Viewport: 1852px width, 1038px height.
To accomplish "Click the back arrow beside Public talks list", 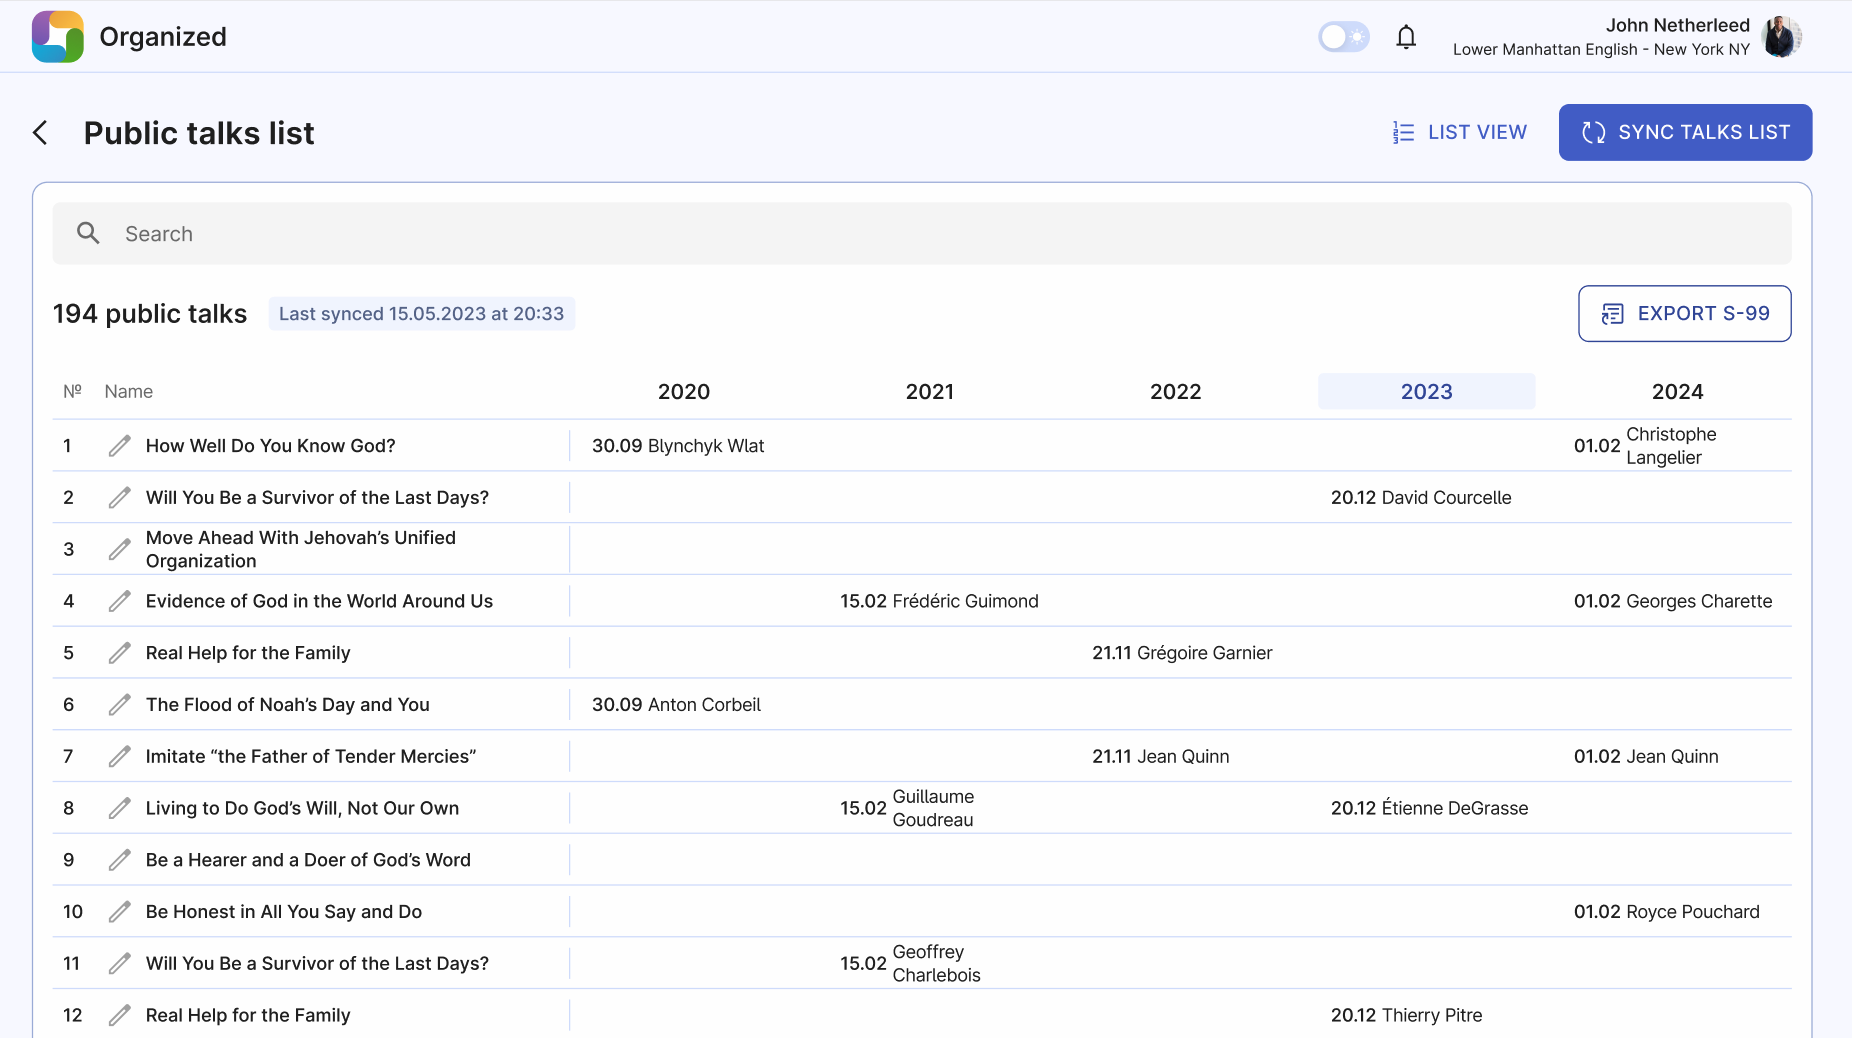I will point(40,133).
